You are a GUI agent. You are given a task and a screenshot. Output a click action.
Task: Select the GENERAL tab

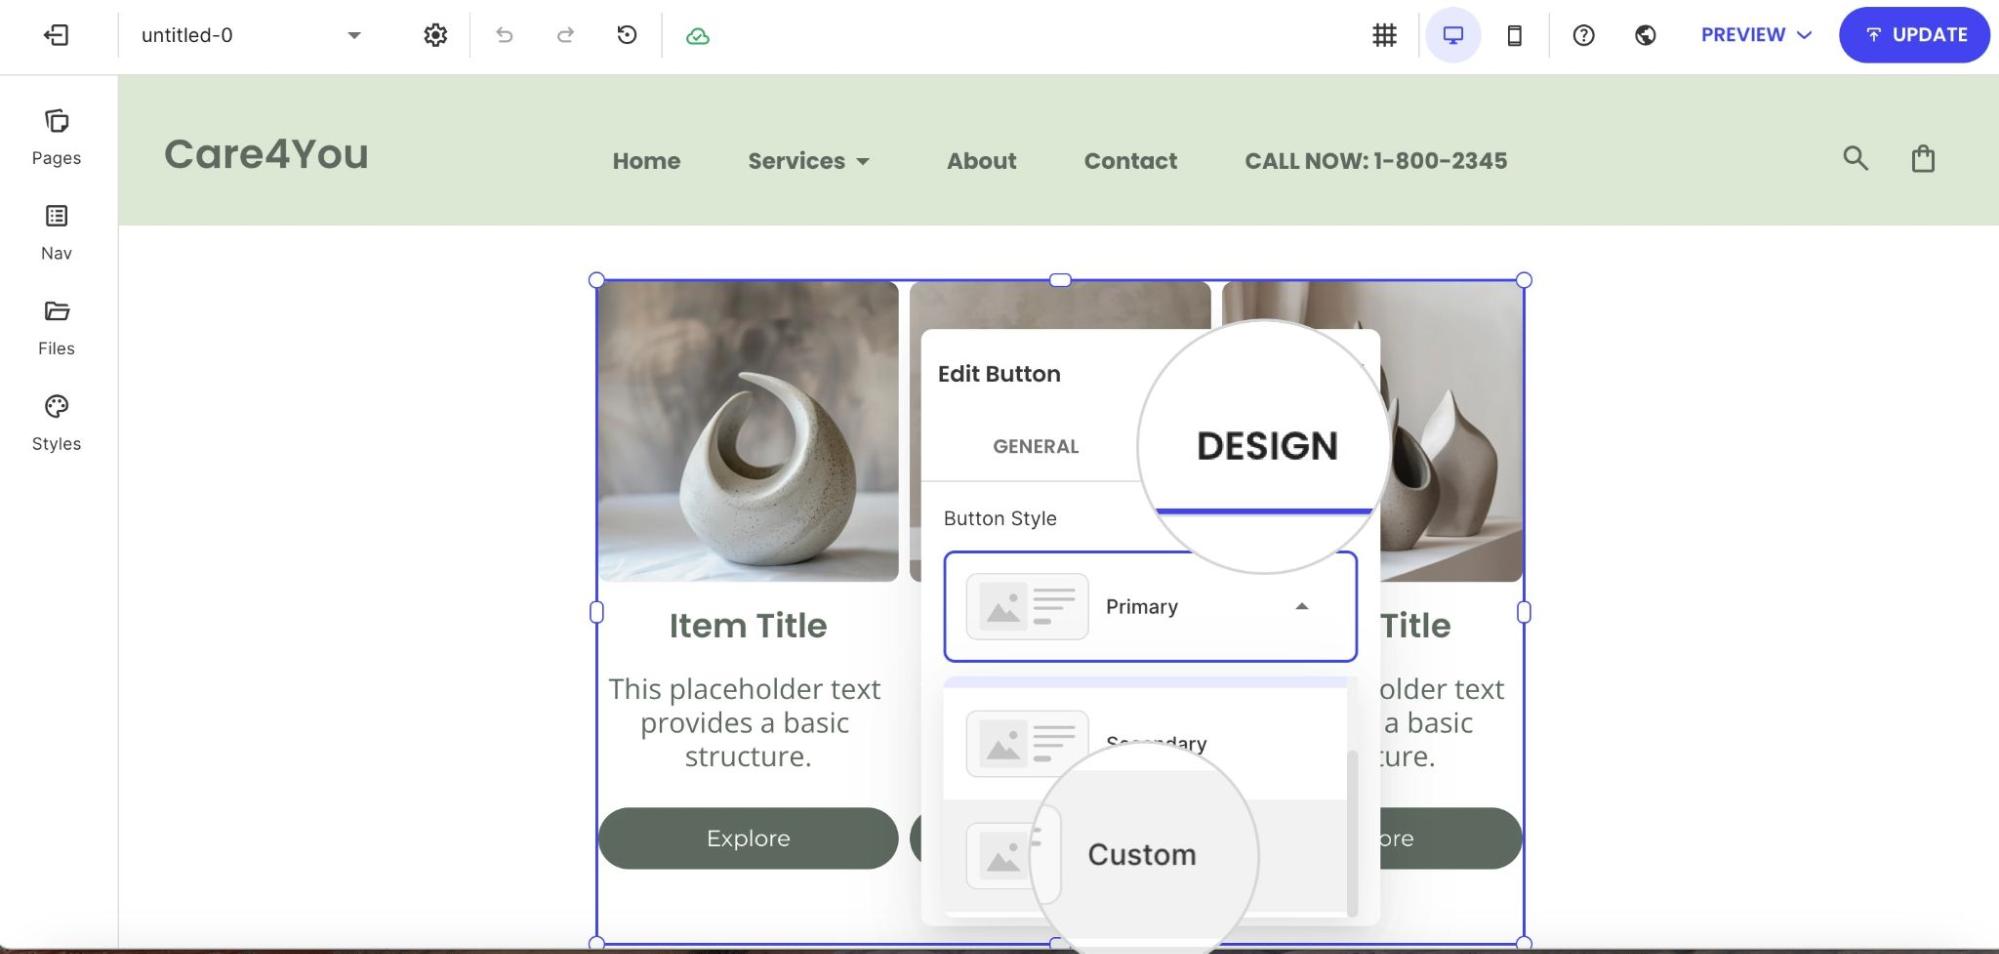point(1035,447)
